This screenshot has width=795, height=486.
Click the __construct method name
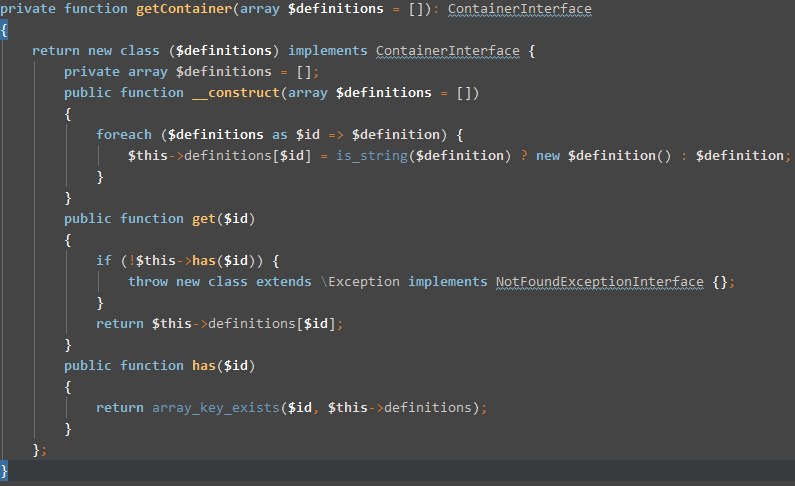(236, 93)
